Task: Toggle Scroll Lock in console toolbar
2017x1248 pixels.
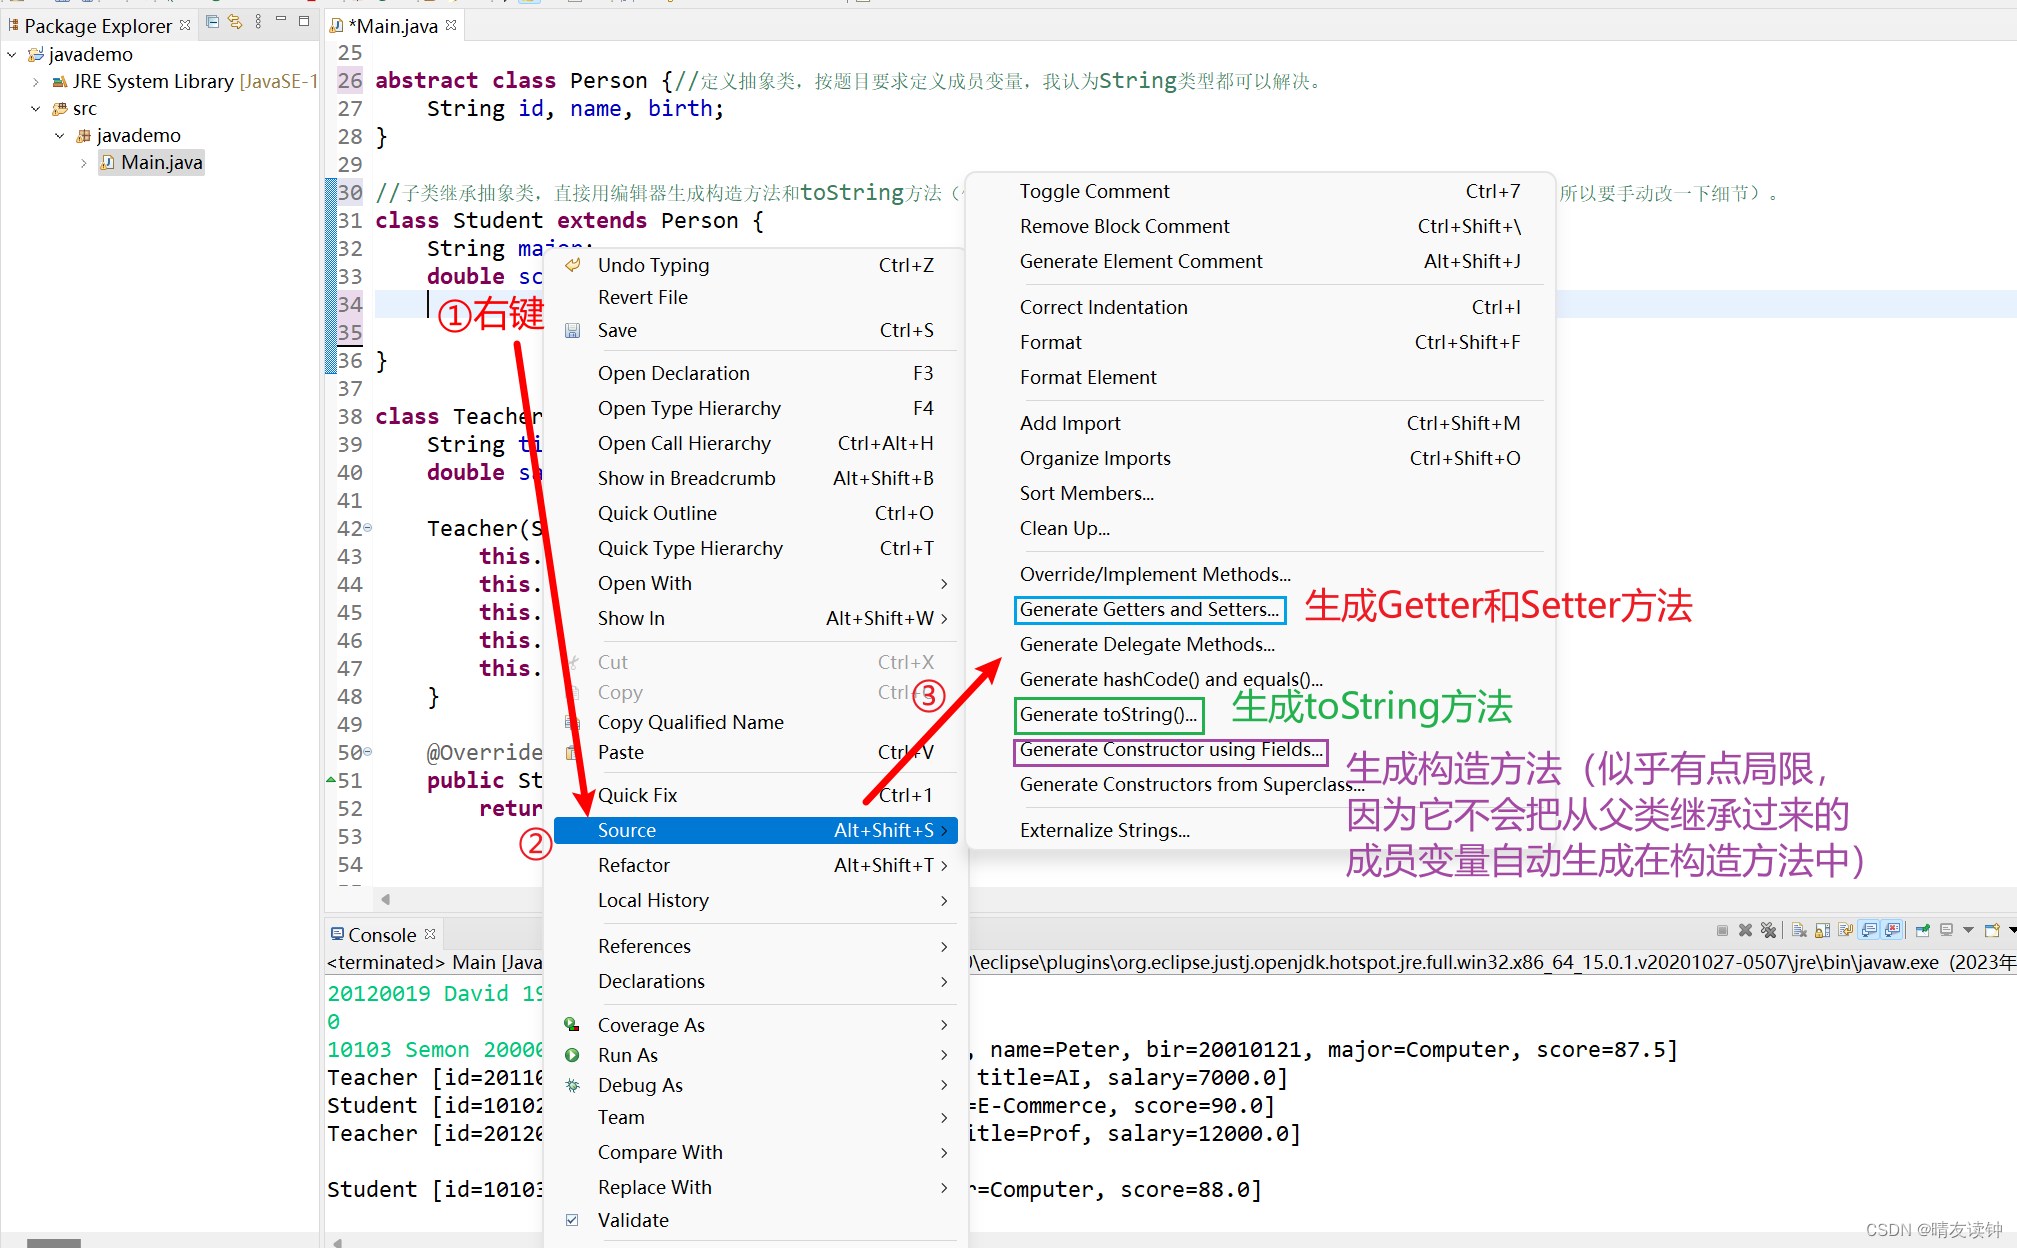Action: (1822, 930)
